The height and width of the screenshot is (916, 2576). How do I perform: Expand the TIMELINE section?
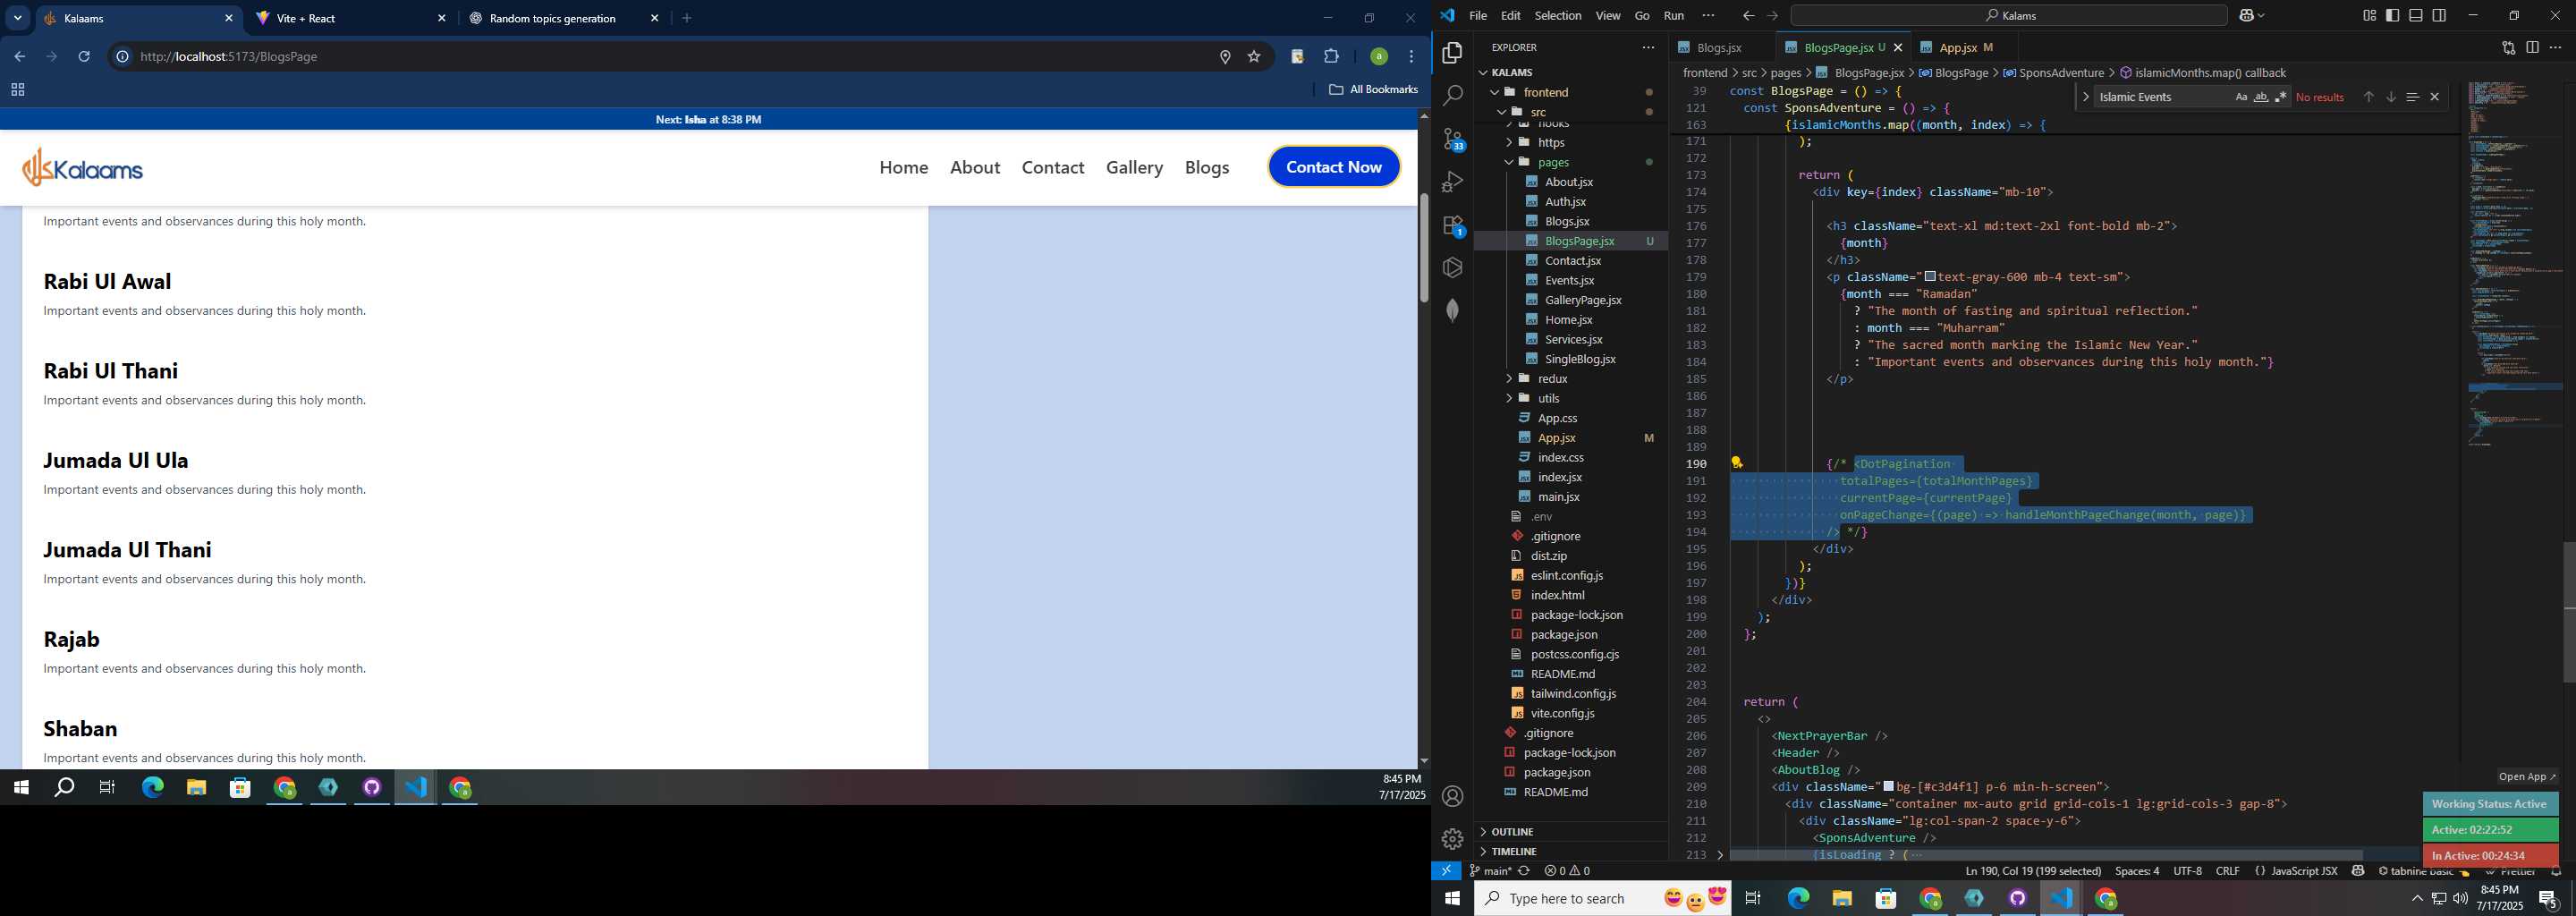click(x=1570, y=851)
